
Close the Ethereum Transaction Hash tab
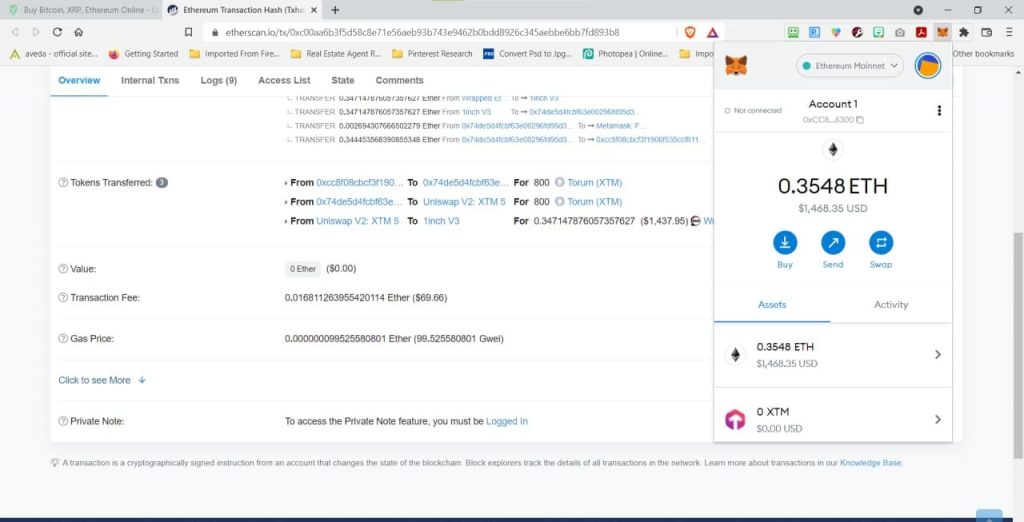click(x=313, y=10)
